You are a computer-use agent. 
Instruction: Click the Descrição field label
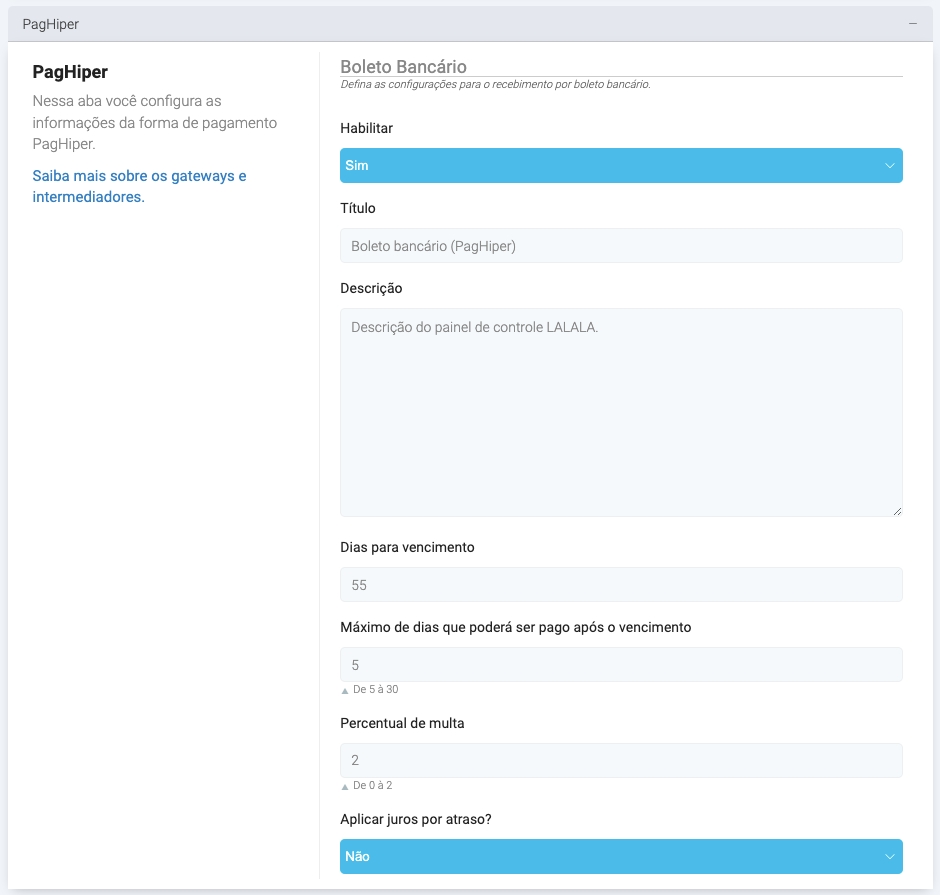pos(371,288)
